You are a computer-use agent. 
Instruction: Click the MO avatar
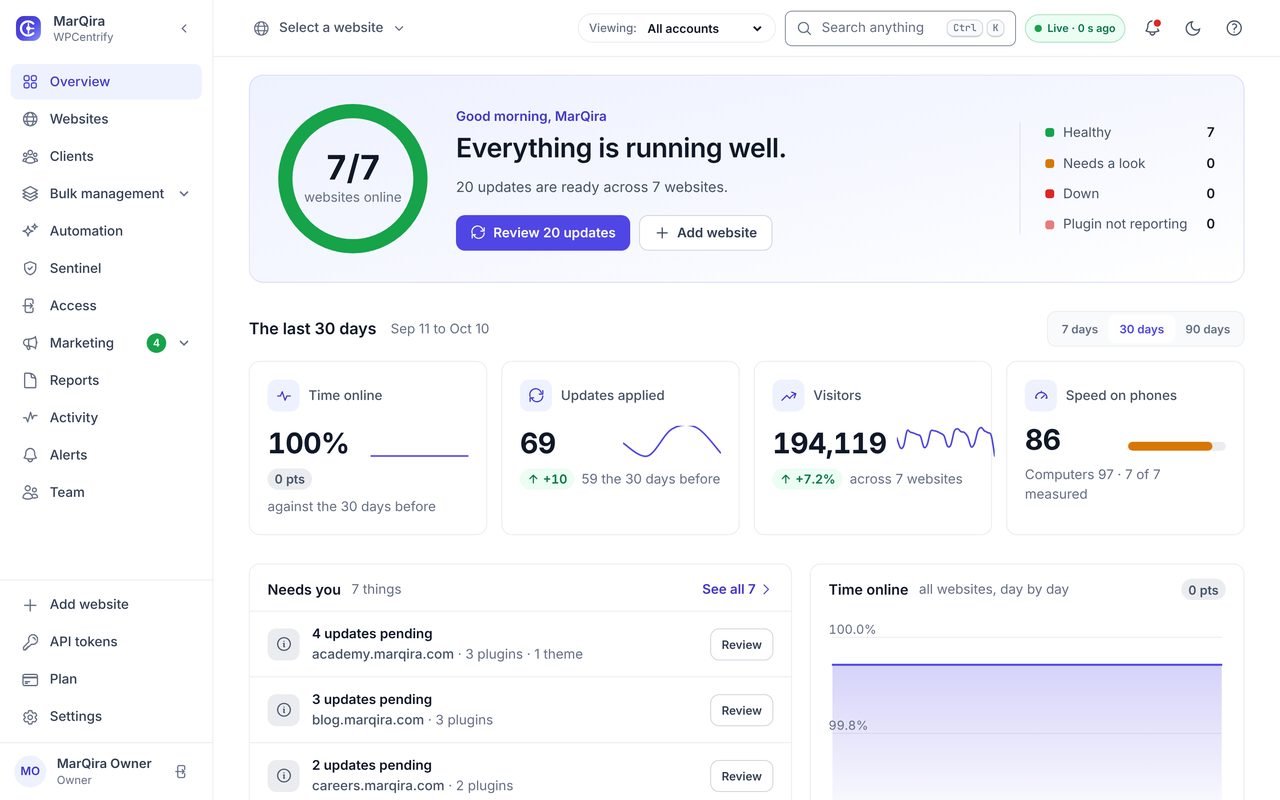(x=30, y=771)
